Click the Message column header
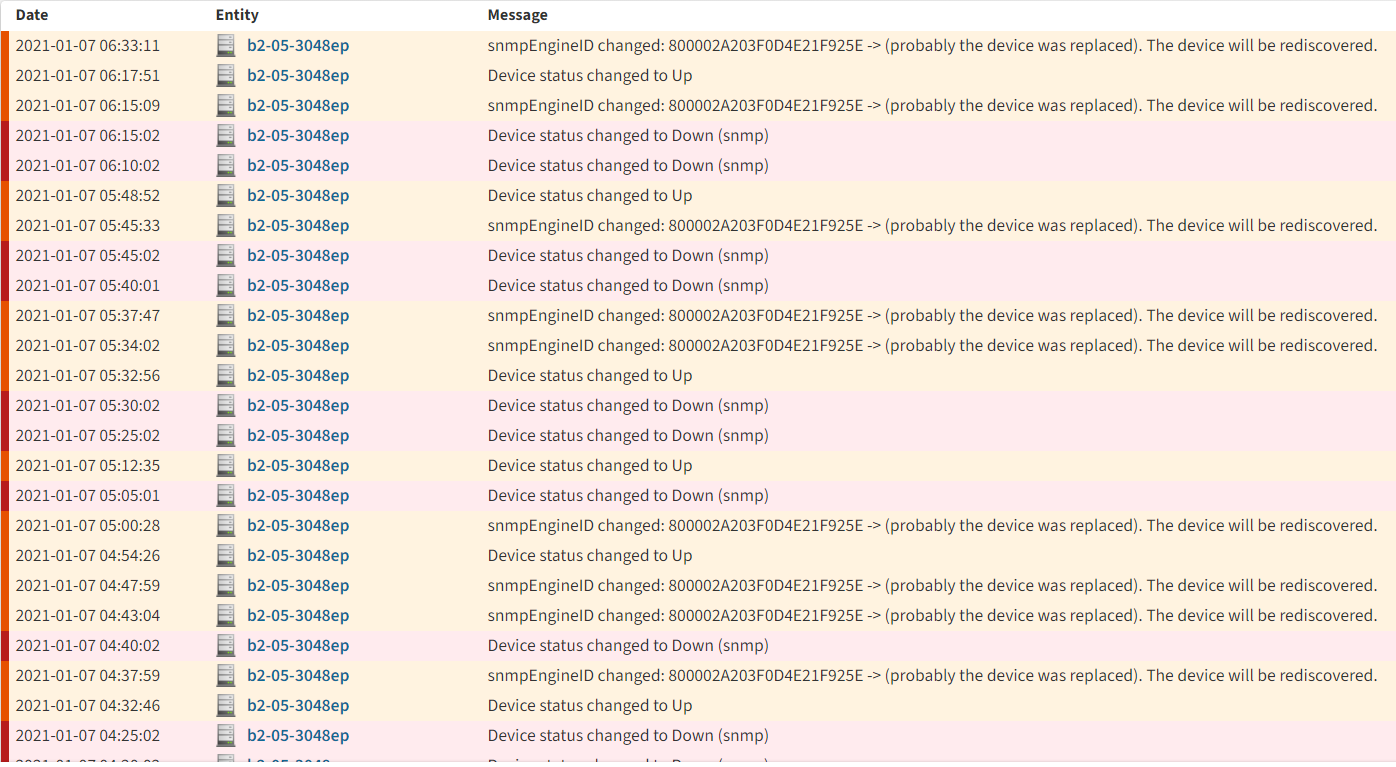1396x767 pixels. tap(517, 15)
